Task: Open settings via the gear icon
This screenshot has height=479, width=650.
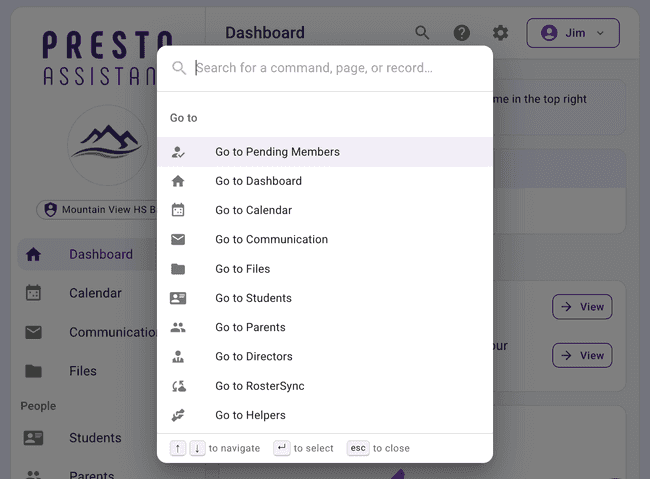Action: click(x=500, y=32)
